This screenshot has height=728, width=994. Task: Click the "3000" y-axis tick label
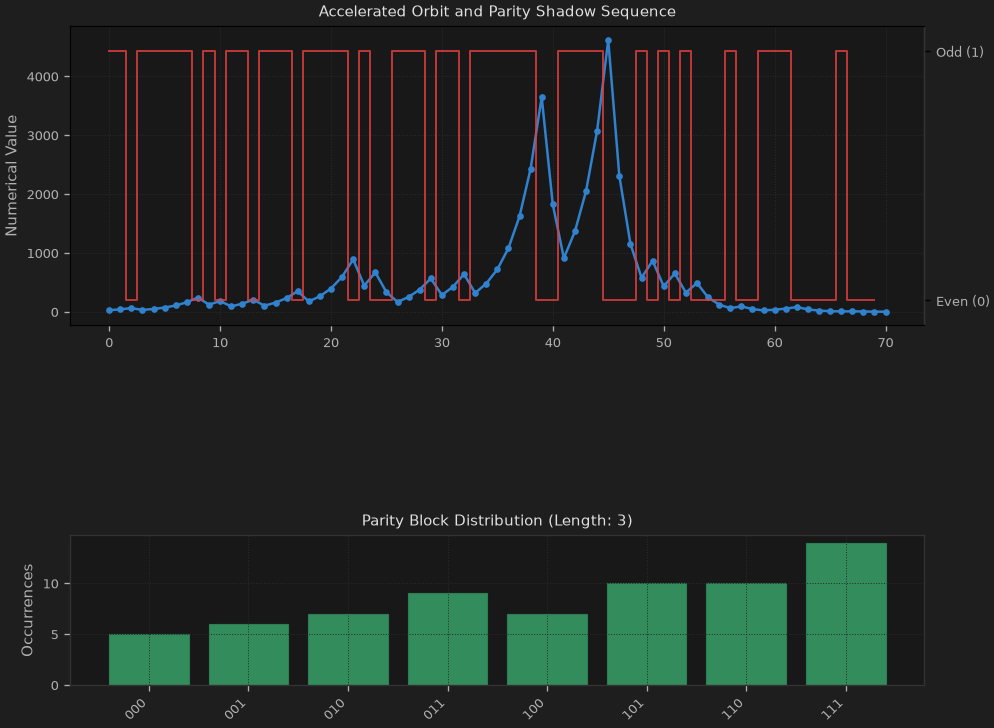(42, 136)
